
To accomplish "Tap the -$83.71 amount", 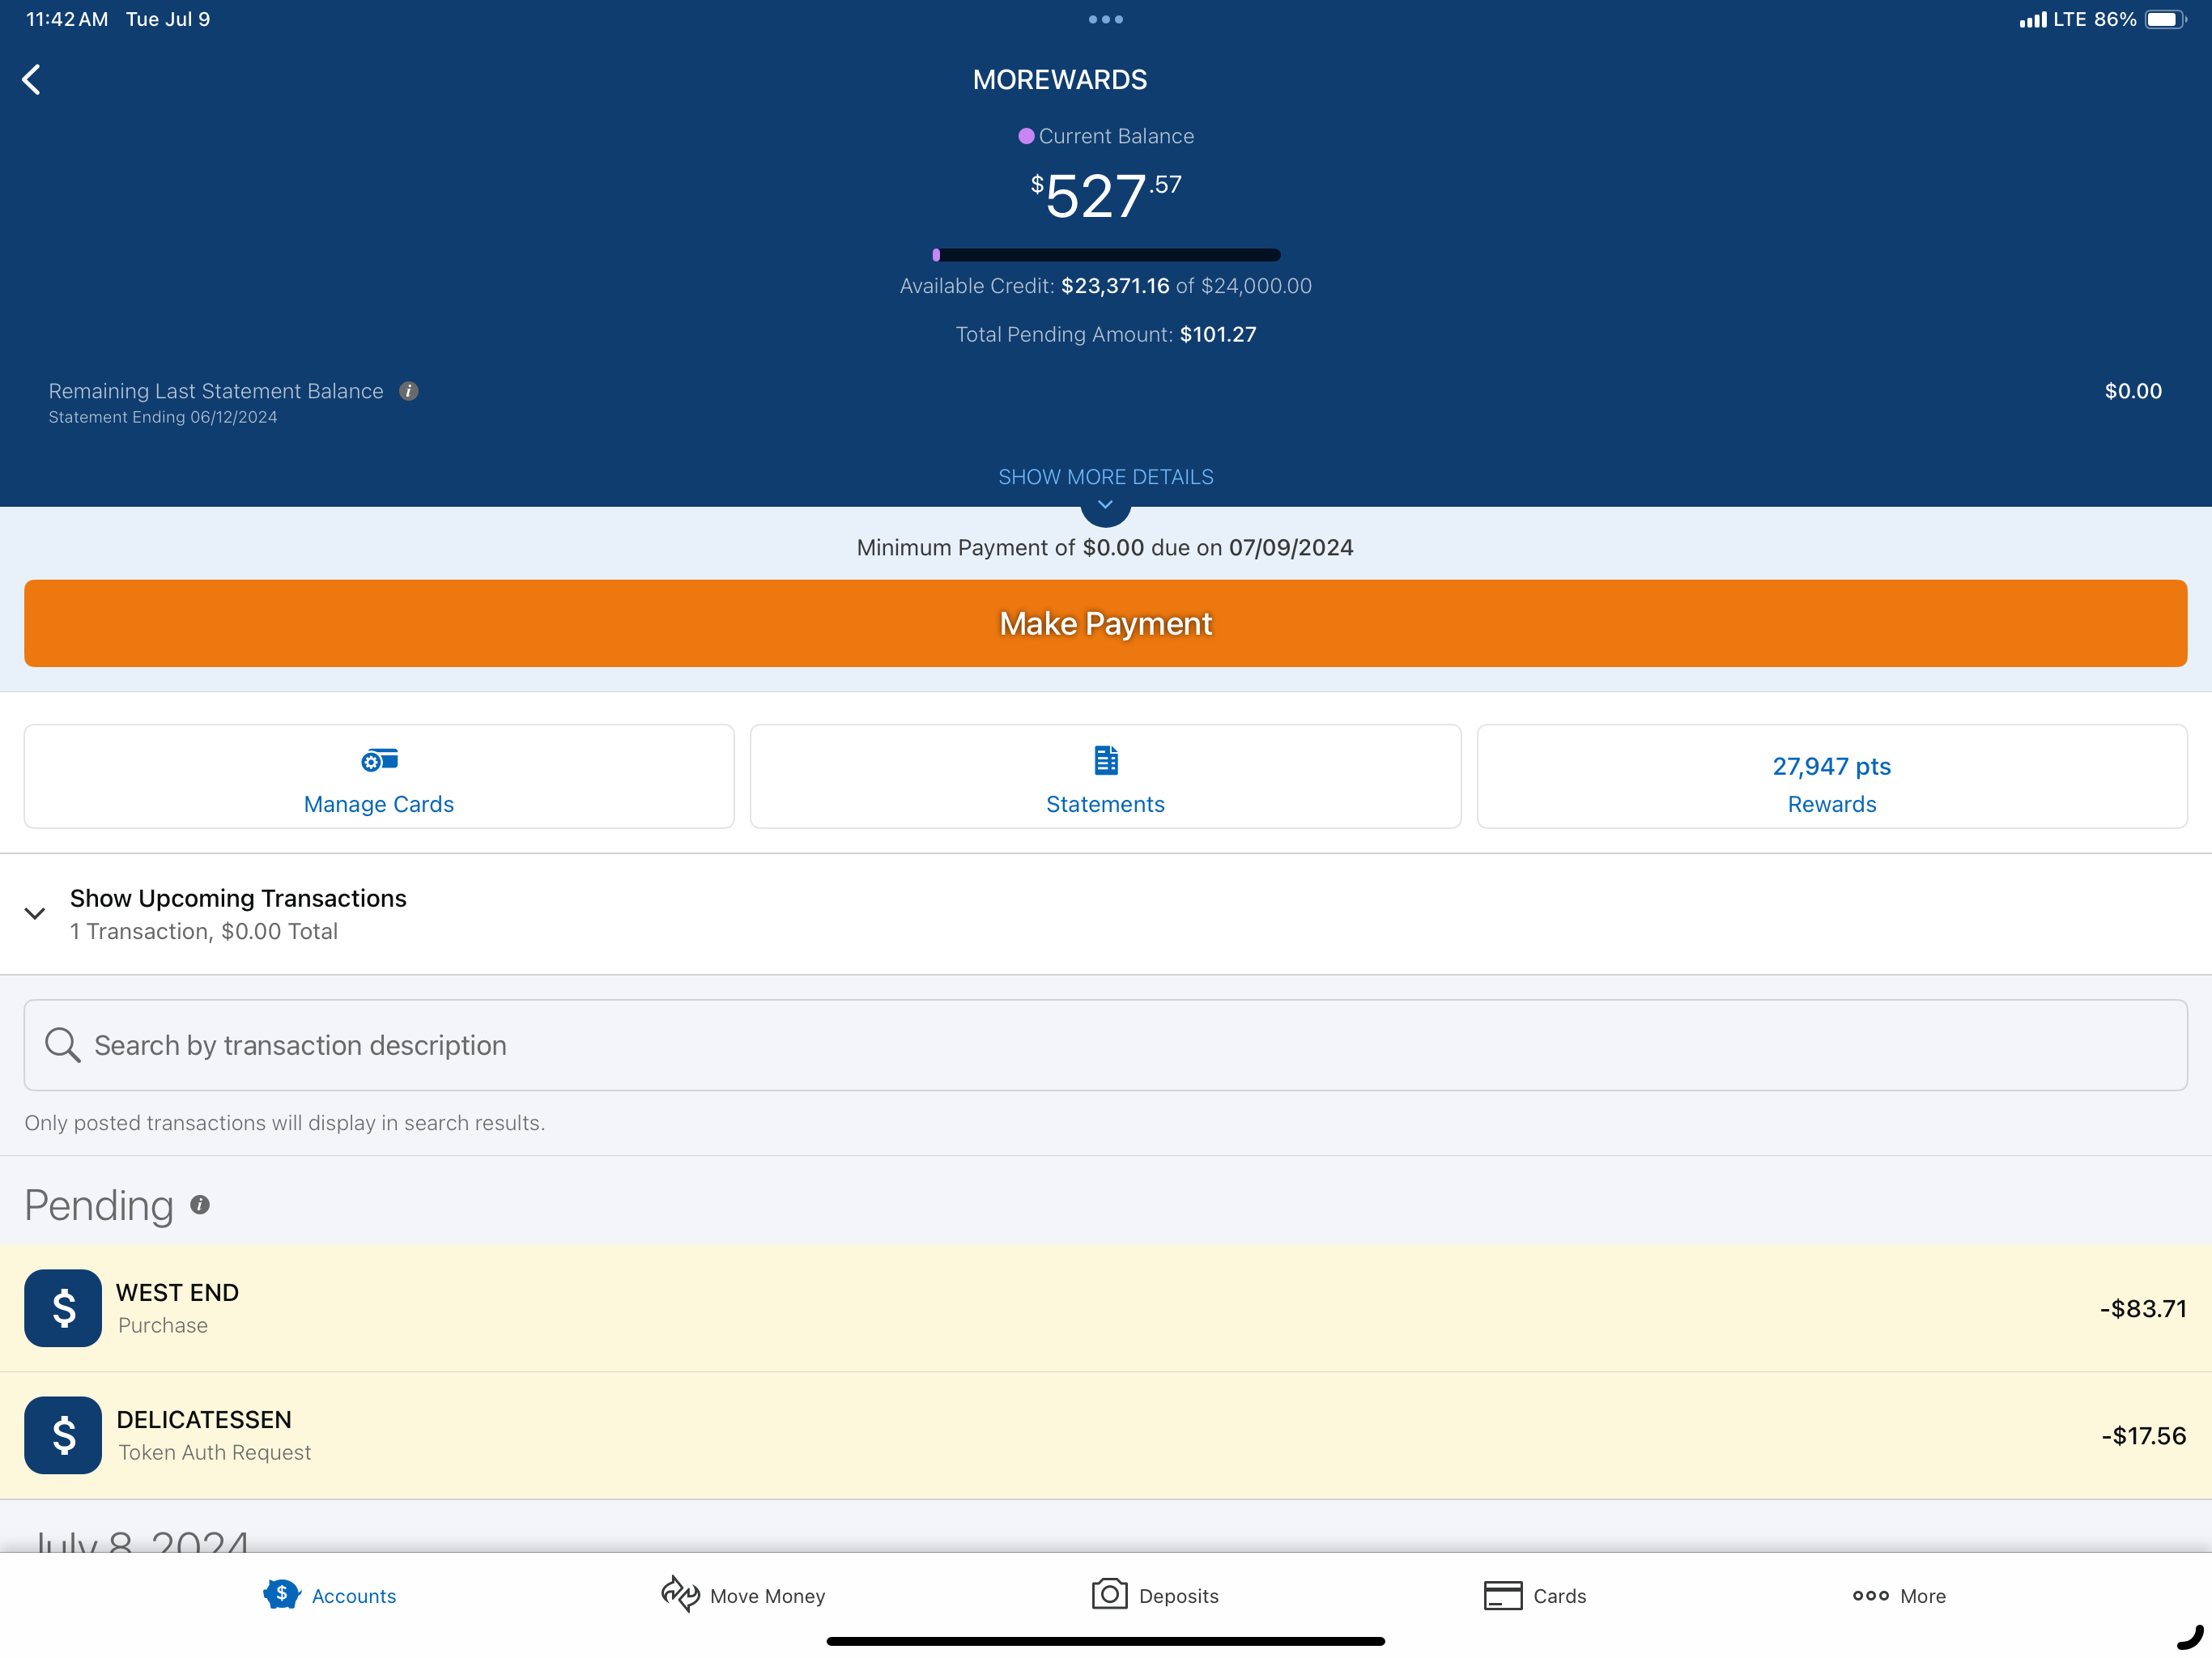I will tap(2143, 1308).
